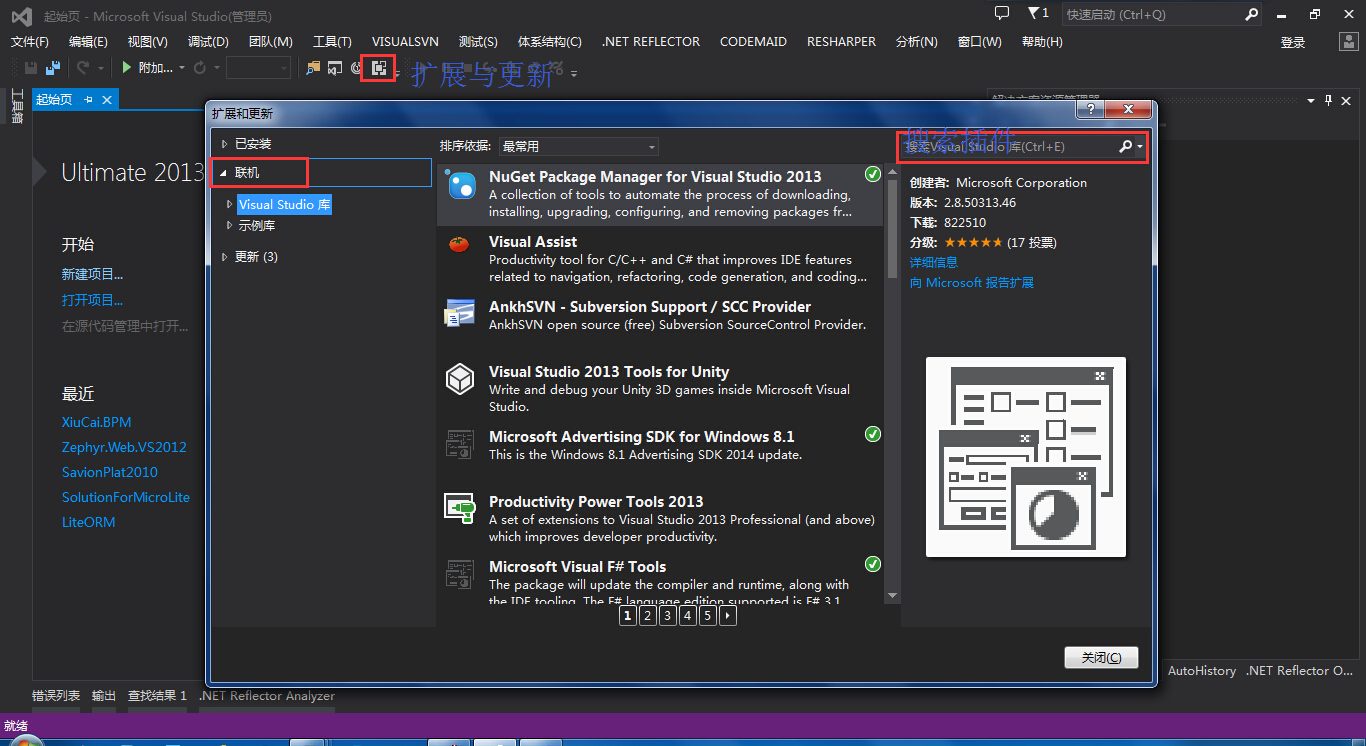Image resolution: width=1366 pixels, height=746 pixels.
Task: Switch to the .NET Reflector Analyzer tab
Action: 267,696
